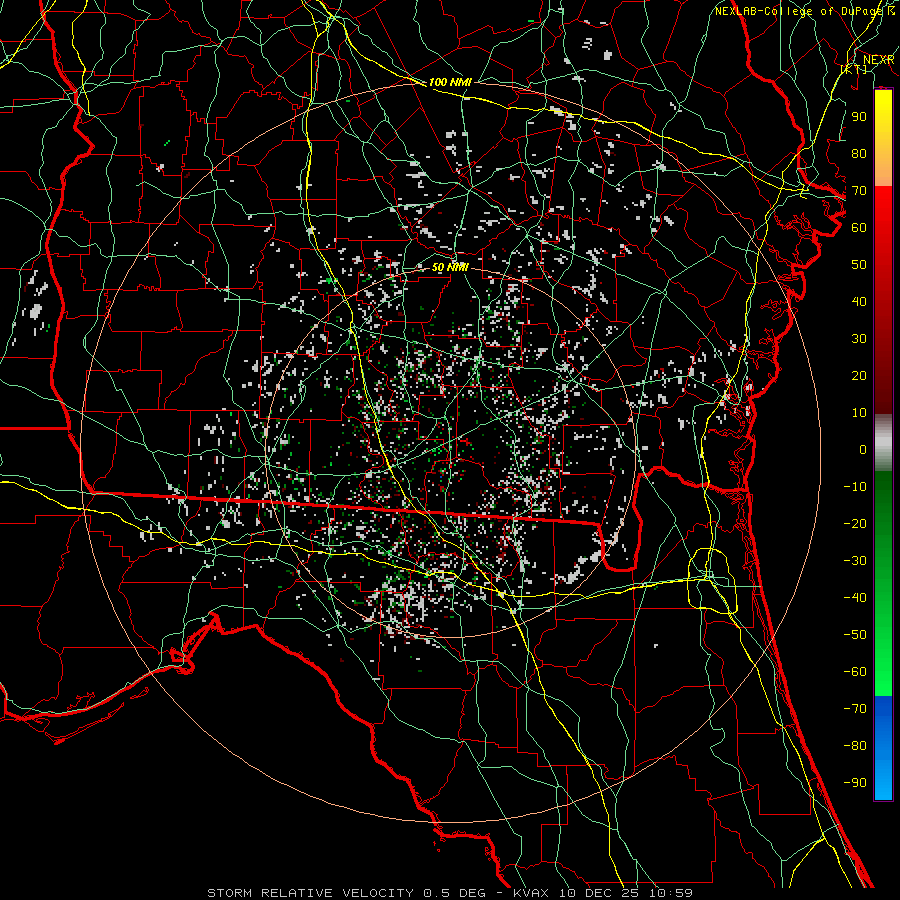
Task: Click the 50 value on the velocity scale
Action: [859, 265]
